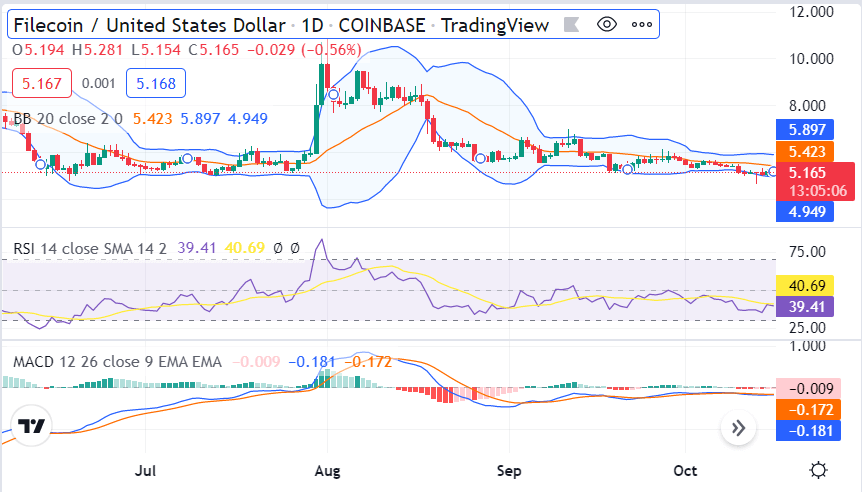Click the 0.001 spread value
Image resolution: width=862 pixels, height=492 pixels.
pos(98,84)
